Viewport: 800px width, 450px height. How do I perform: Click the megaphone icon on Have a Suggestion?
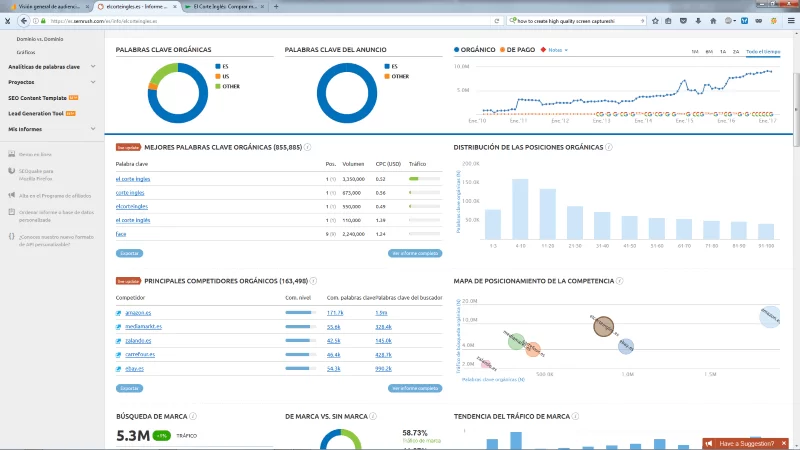(x=709, y=443)
